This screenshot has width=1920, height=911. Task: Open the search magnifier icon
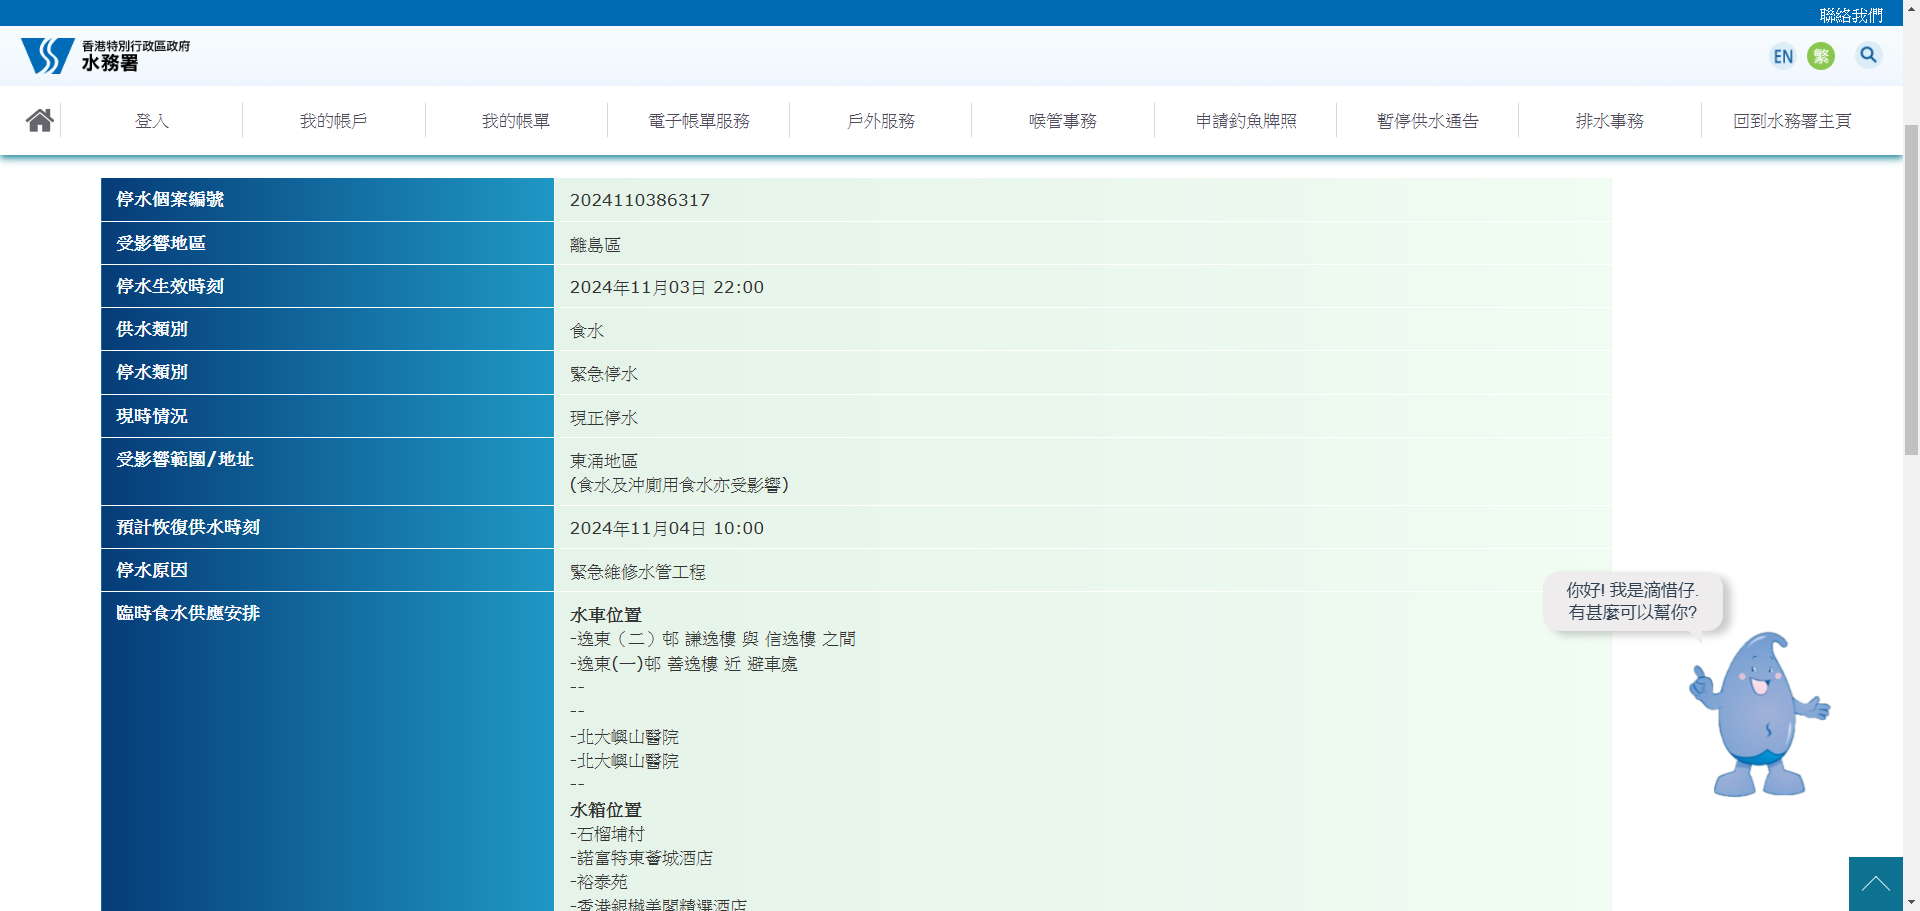pyautogui.click(x=1868, y=55)
